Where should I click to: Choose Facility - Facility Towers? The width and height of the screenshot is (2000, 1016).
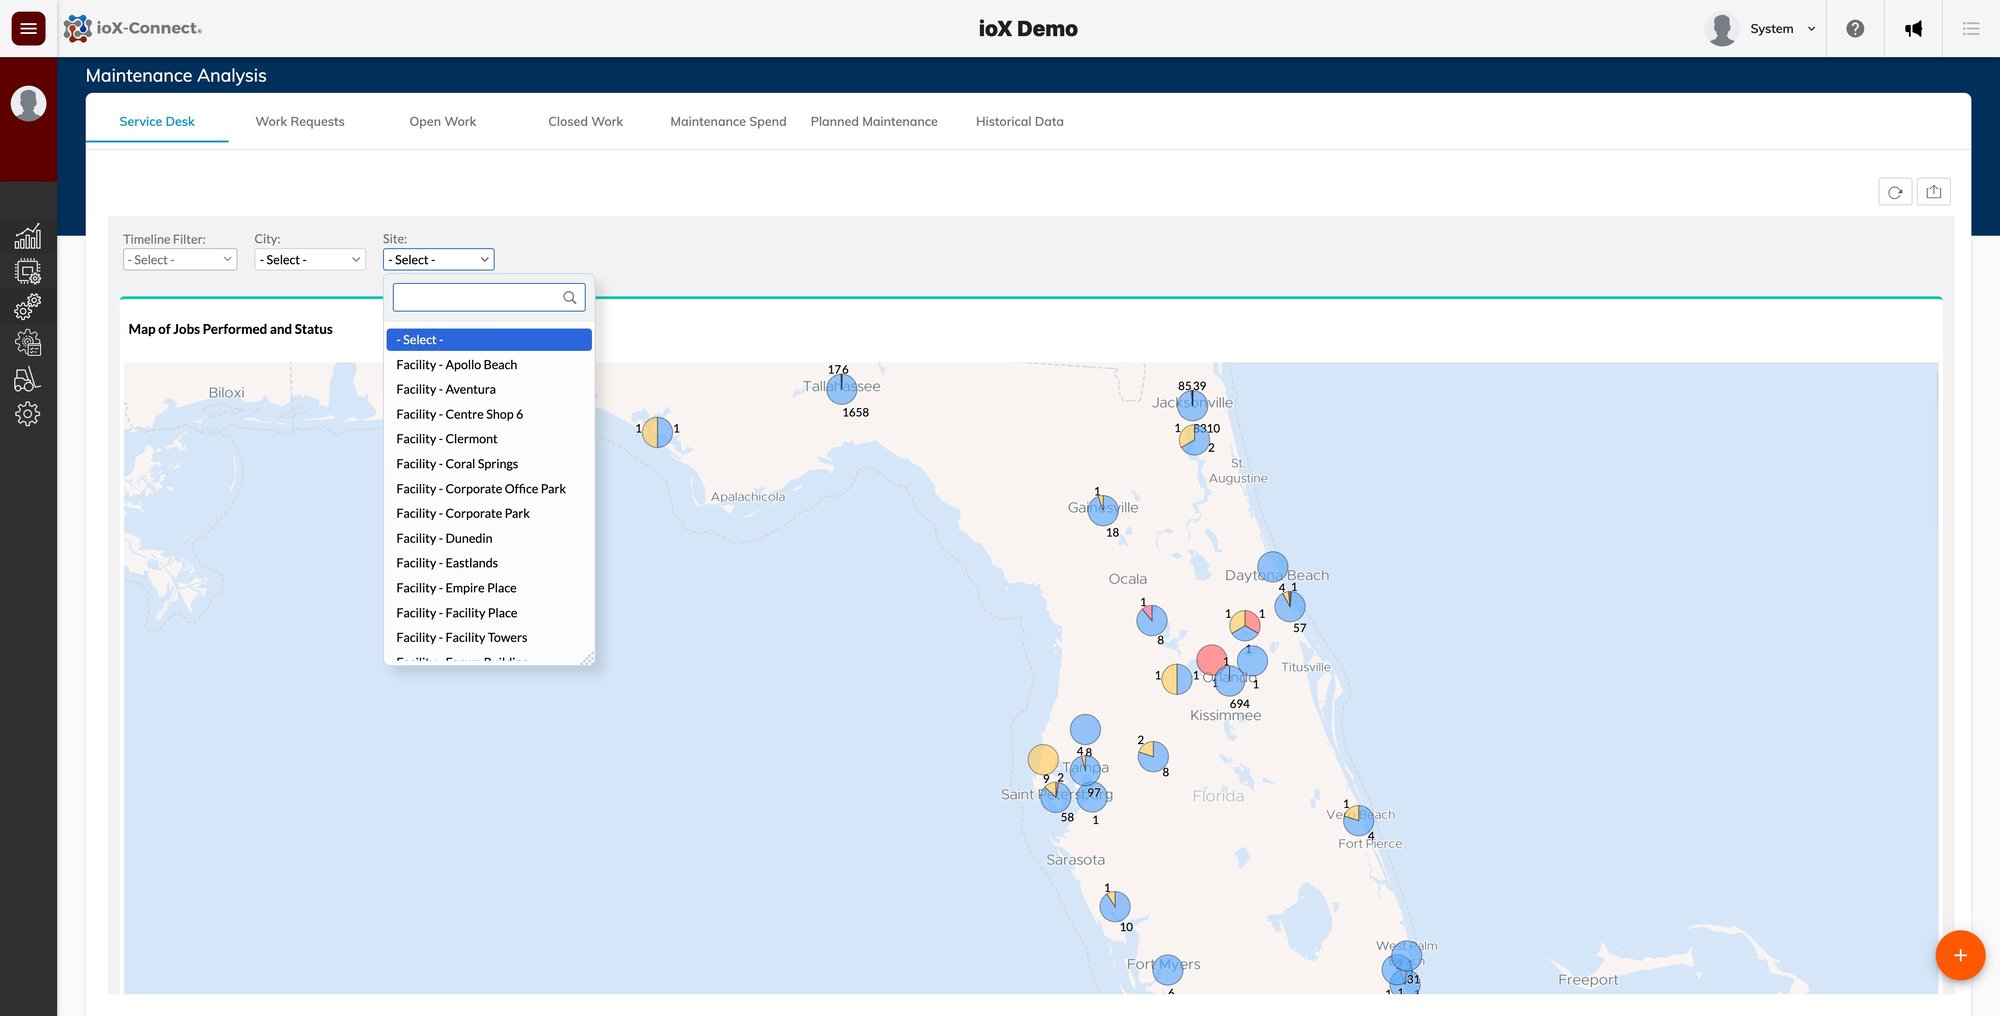489,637
